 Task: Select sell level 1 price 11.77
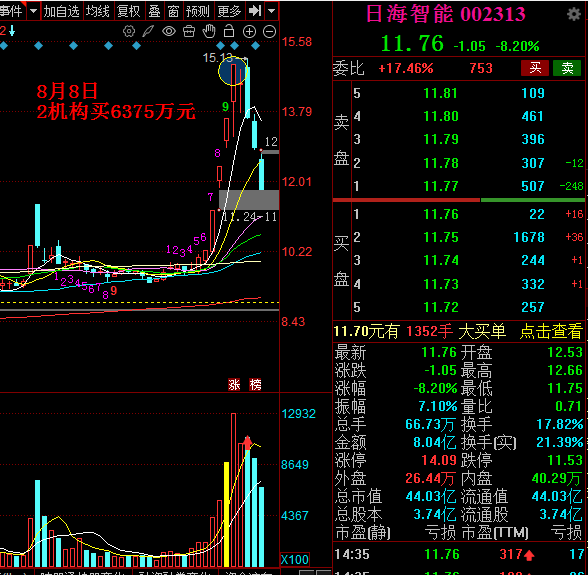[441, 186]
